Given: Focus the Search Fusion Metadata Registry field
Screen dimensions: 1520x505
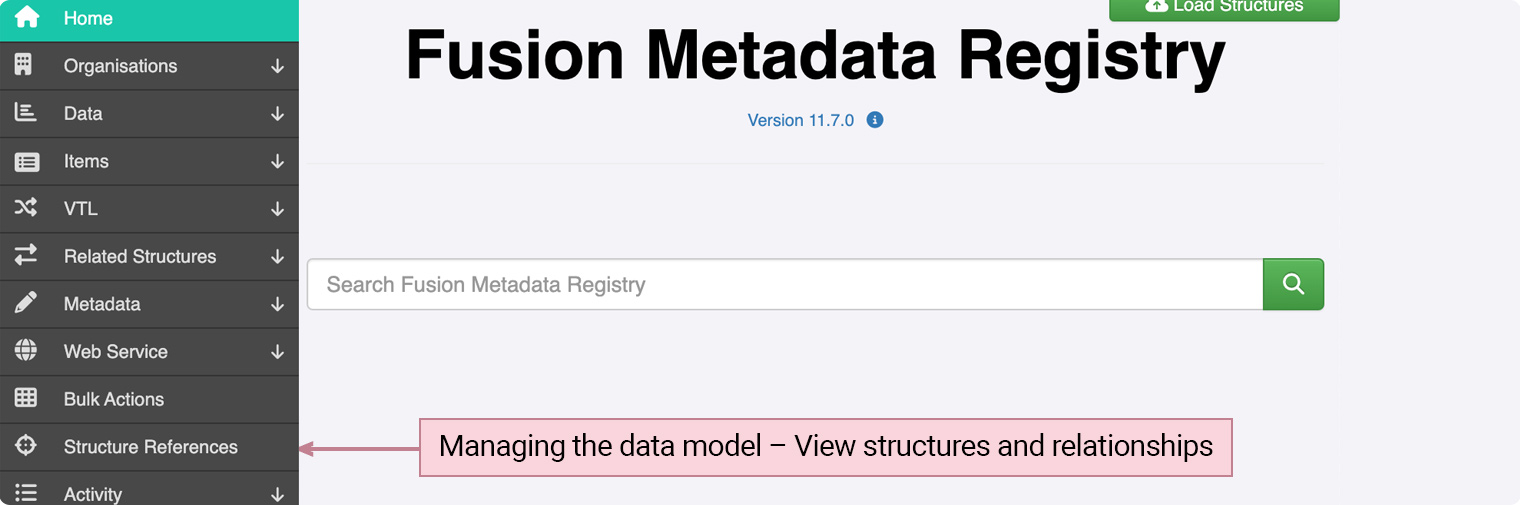Looking at the screenshot, I should click(785, 284).
